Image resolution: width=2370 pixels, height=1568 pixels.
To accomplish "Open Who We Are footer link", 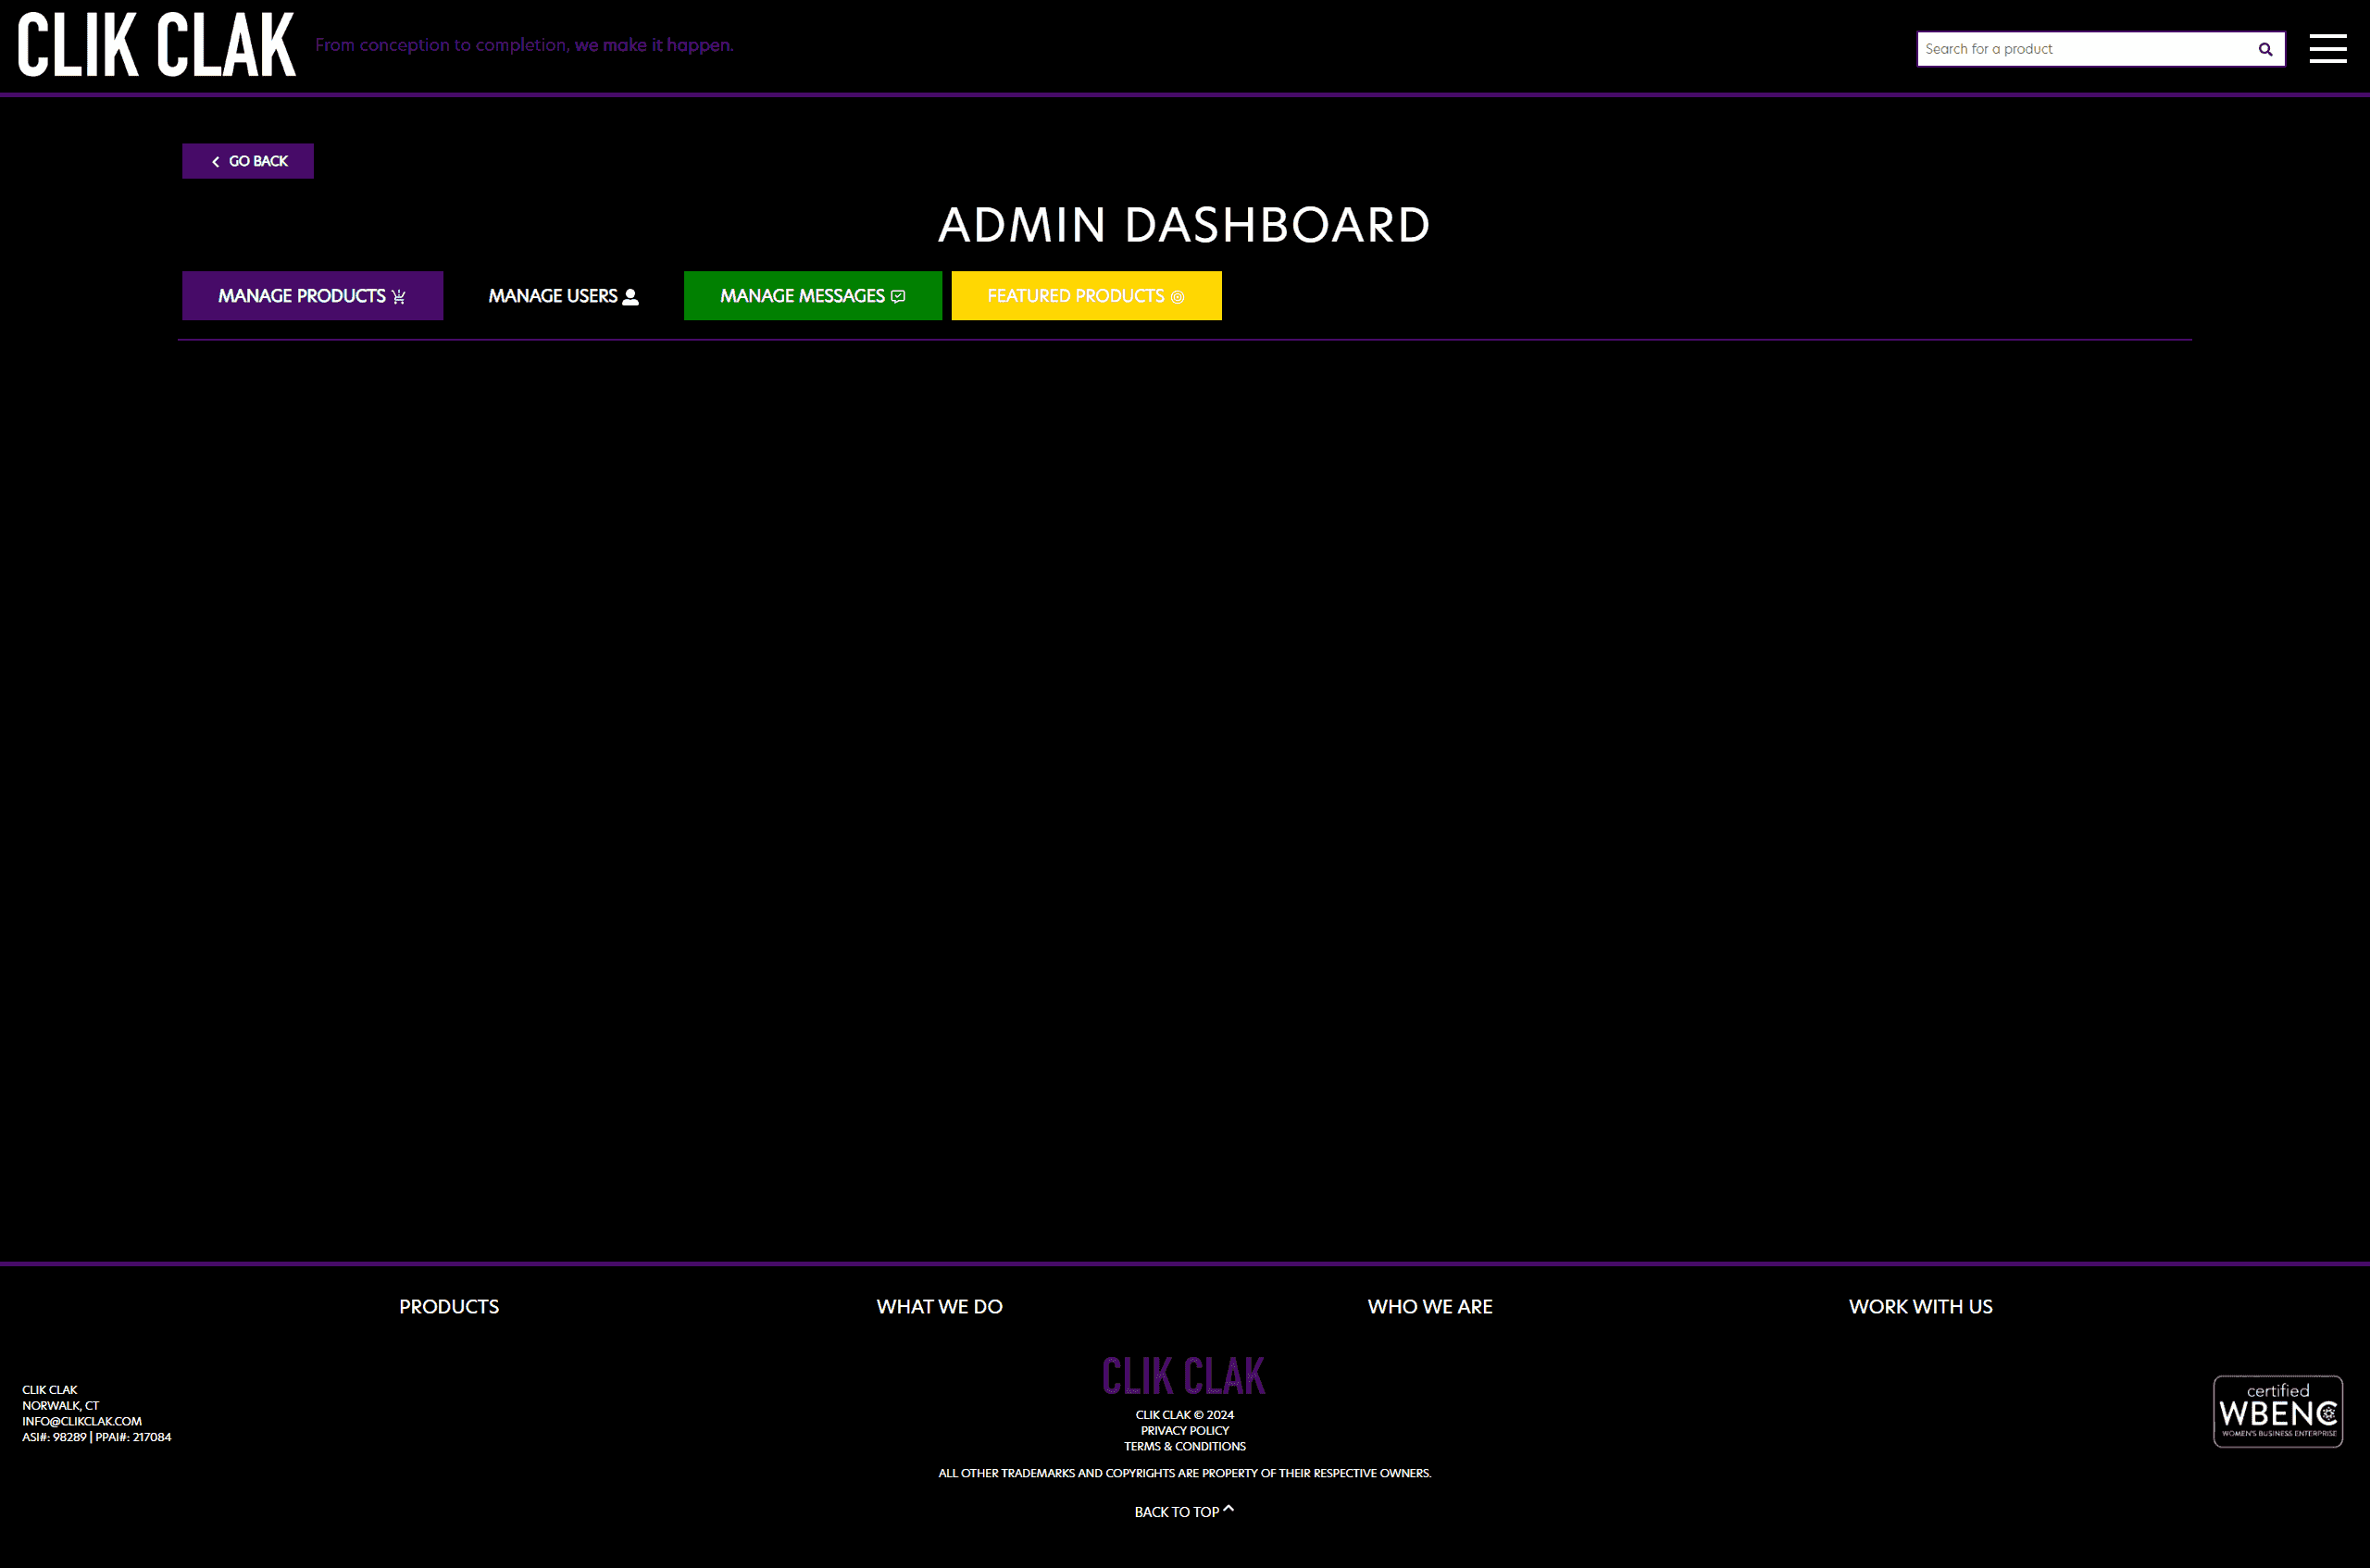I will point(1429,1306).
